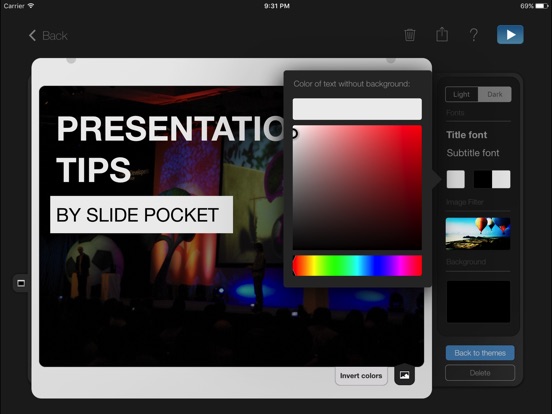Image resolution: width=552 pixels, height=414 pixels.
Task: Open help question mark icon
Action: pos(474,35)
